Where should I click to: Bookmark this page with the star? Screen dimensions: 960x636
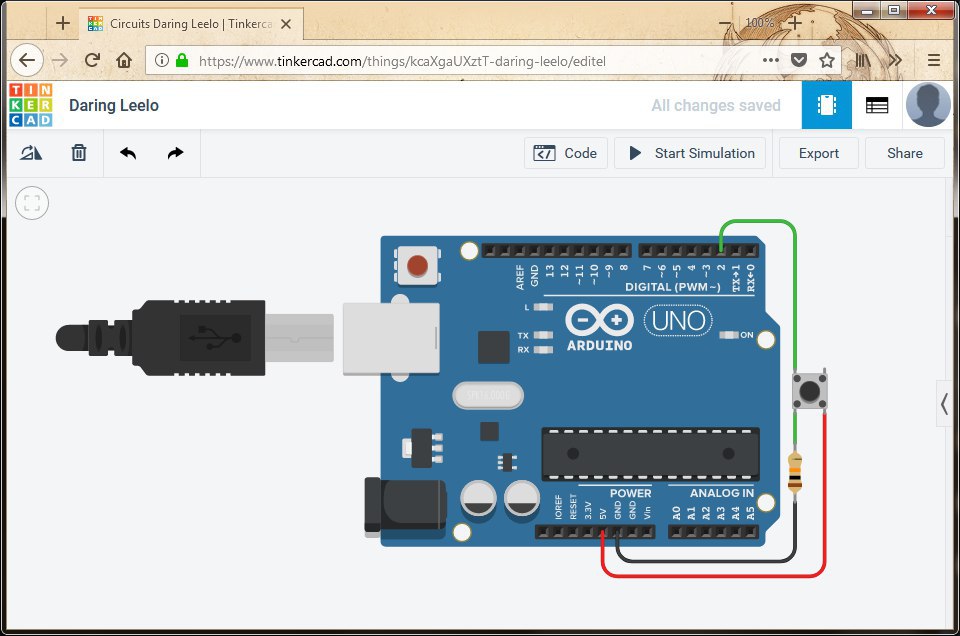click(827, 60)
